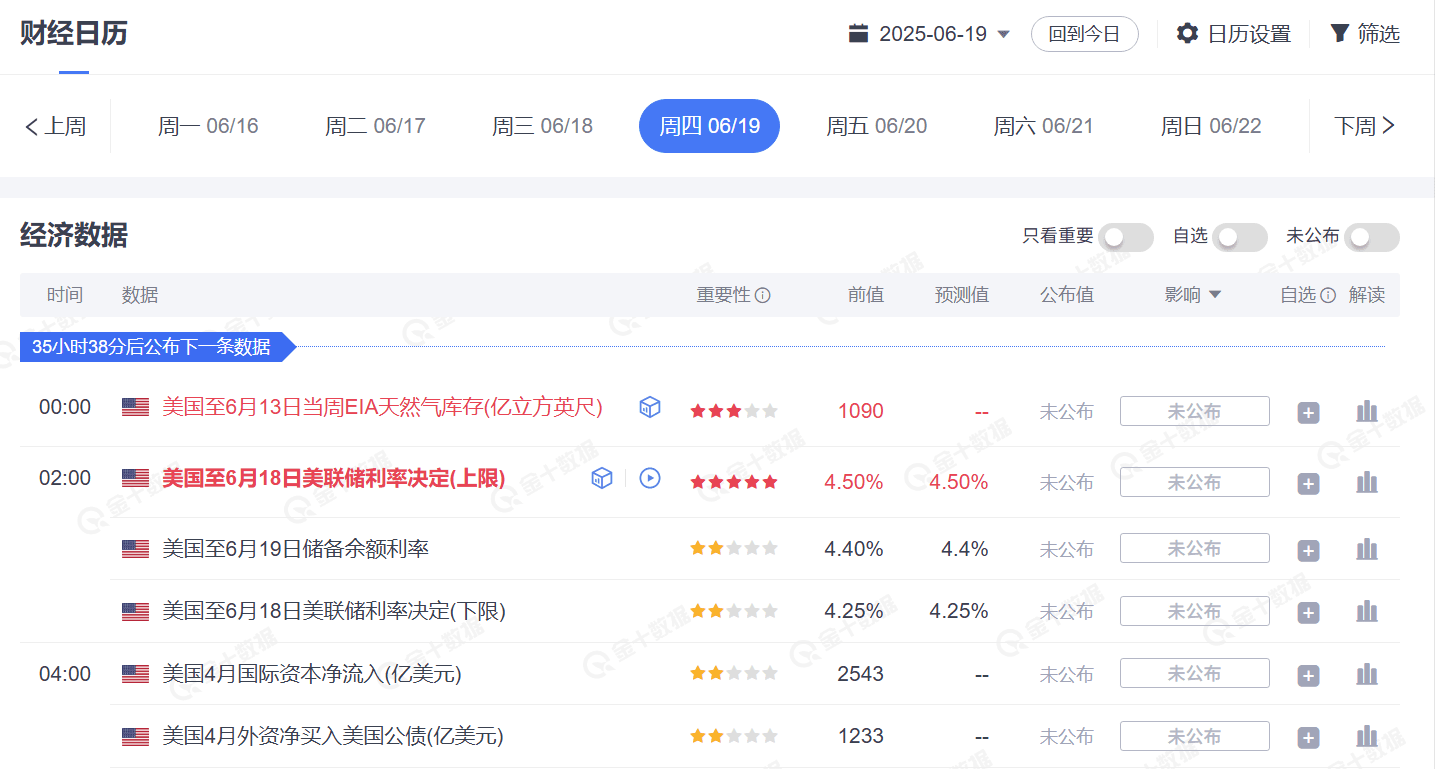Click the 解读 column header
Image resolution: width=1435 pixels, height=769 pixels.
point(1367,295)
